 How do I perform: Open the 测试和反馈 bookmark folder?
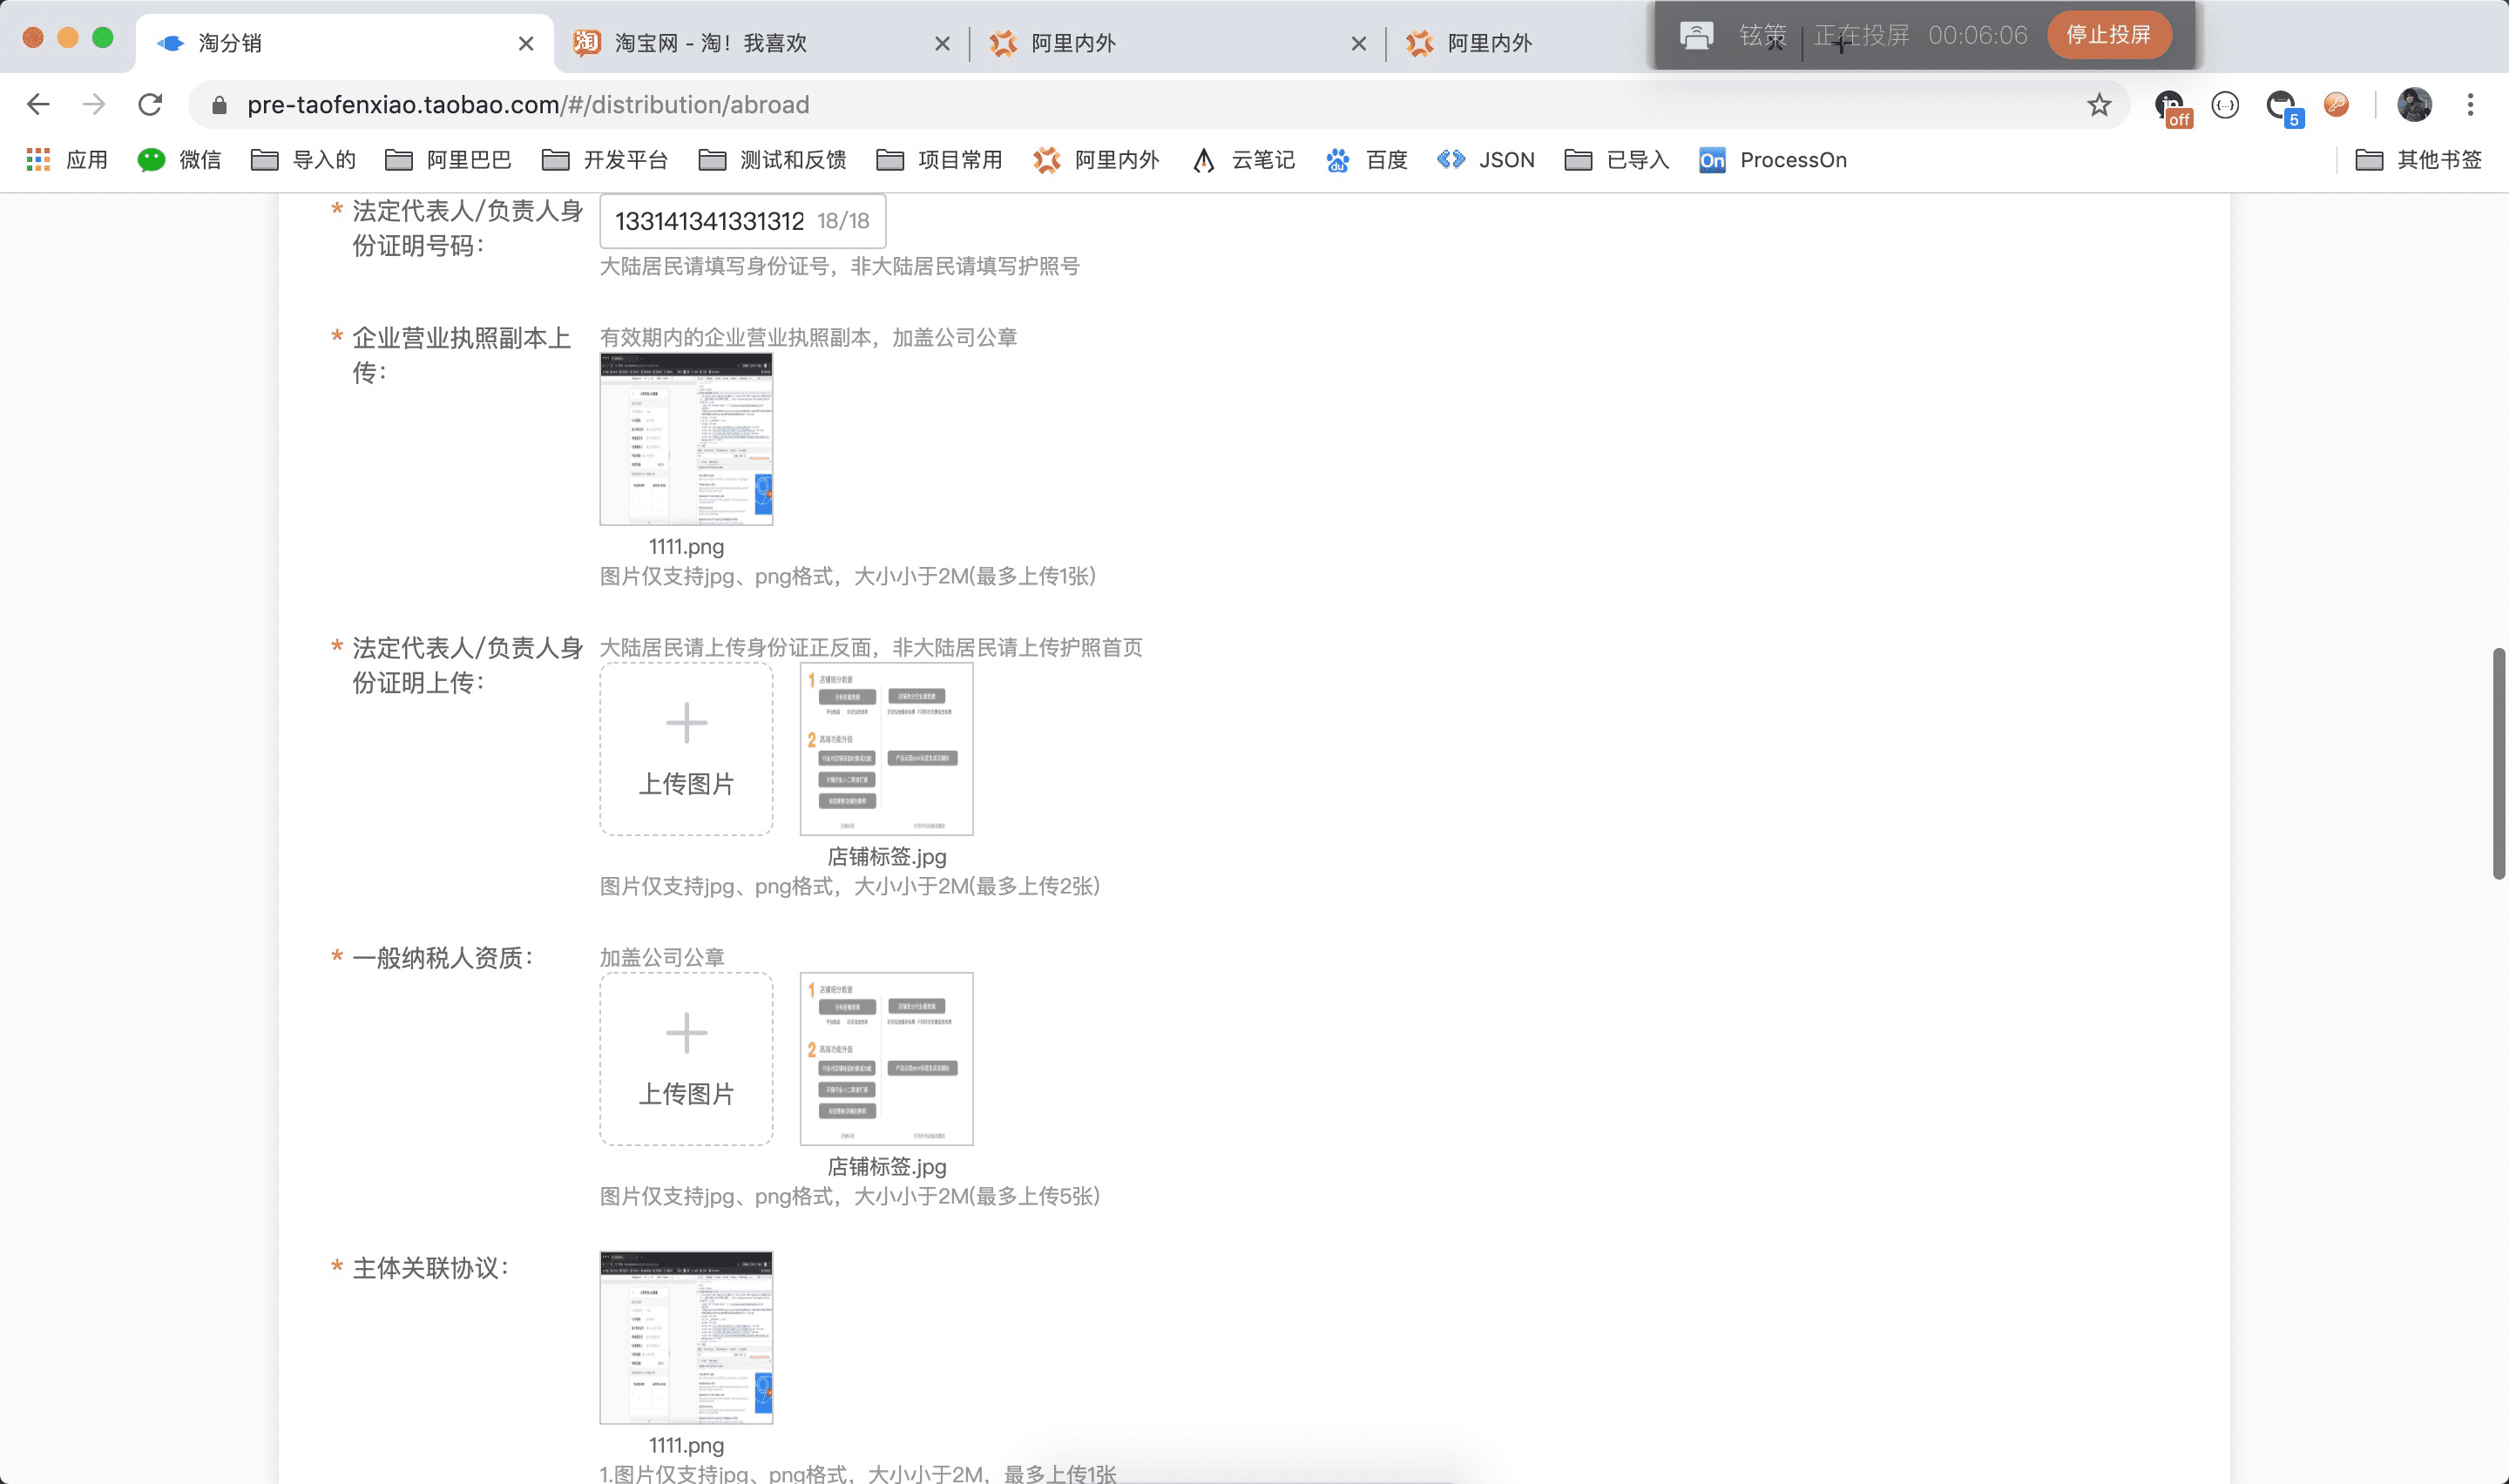772,160
